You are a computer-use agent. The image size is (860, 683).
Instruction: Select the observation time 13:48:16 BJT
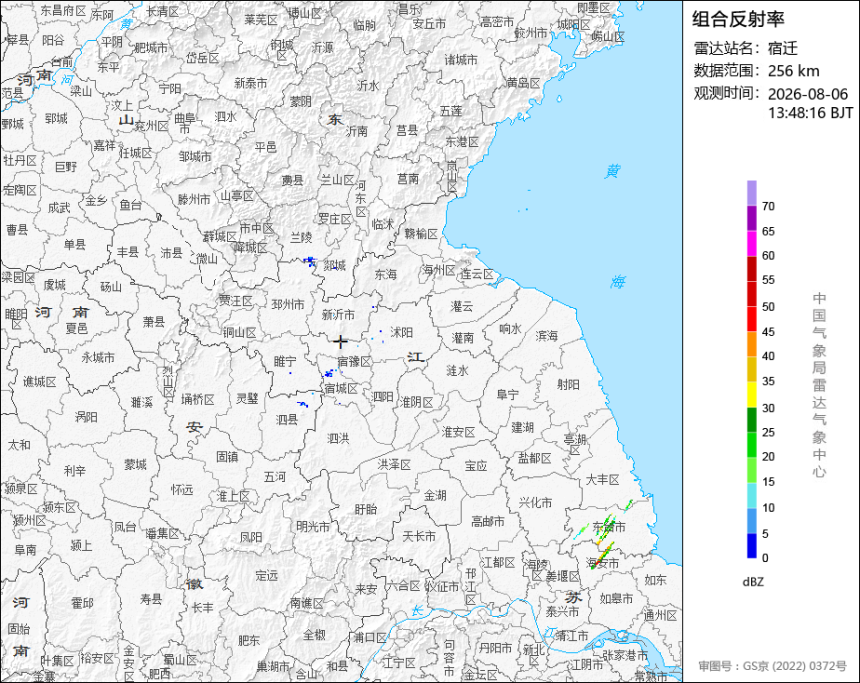(x=810, y=113)
